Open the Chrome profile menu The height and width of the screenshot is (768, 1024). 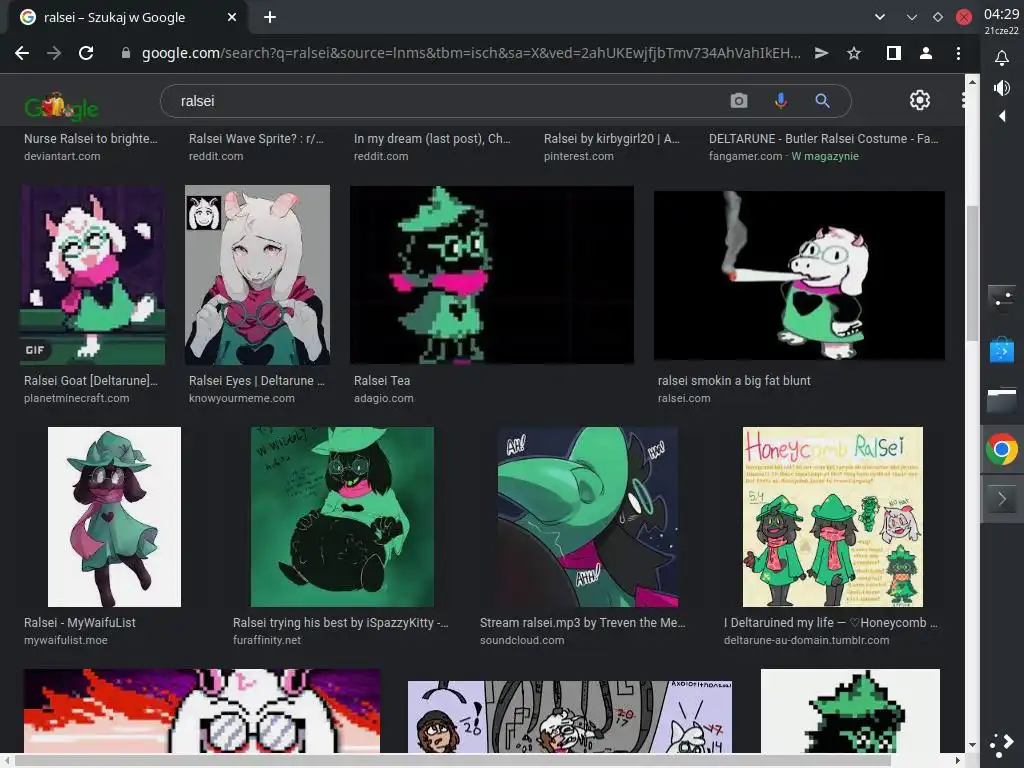[x=925, y=54]
